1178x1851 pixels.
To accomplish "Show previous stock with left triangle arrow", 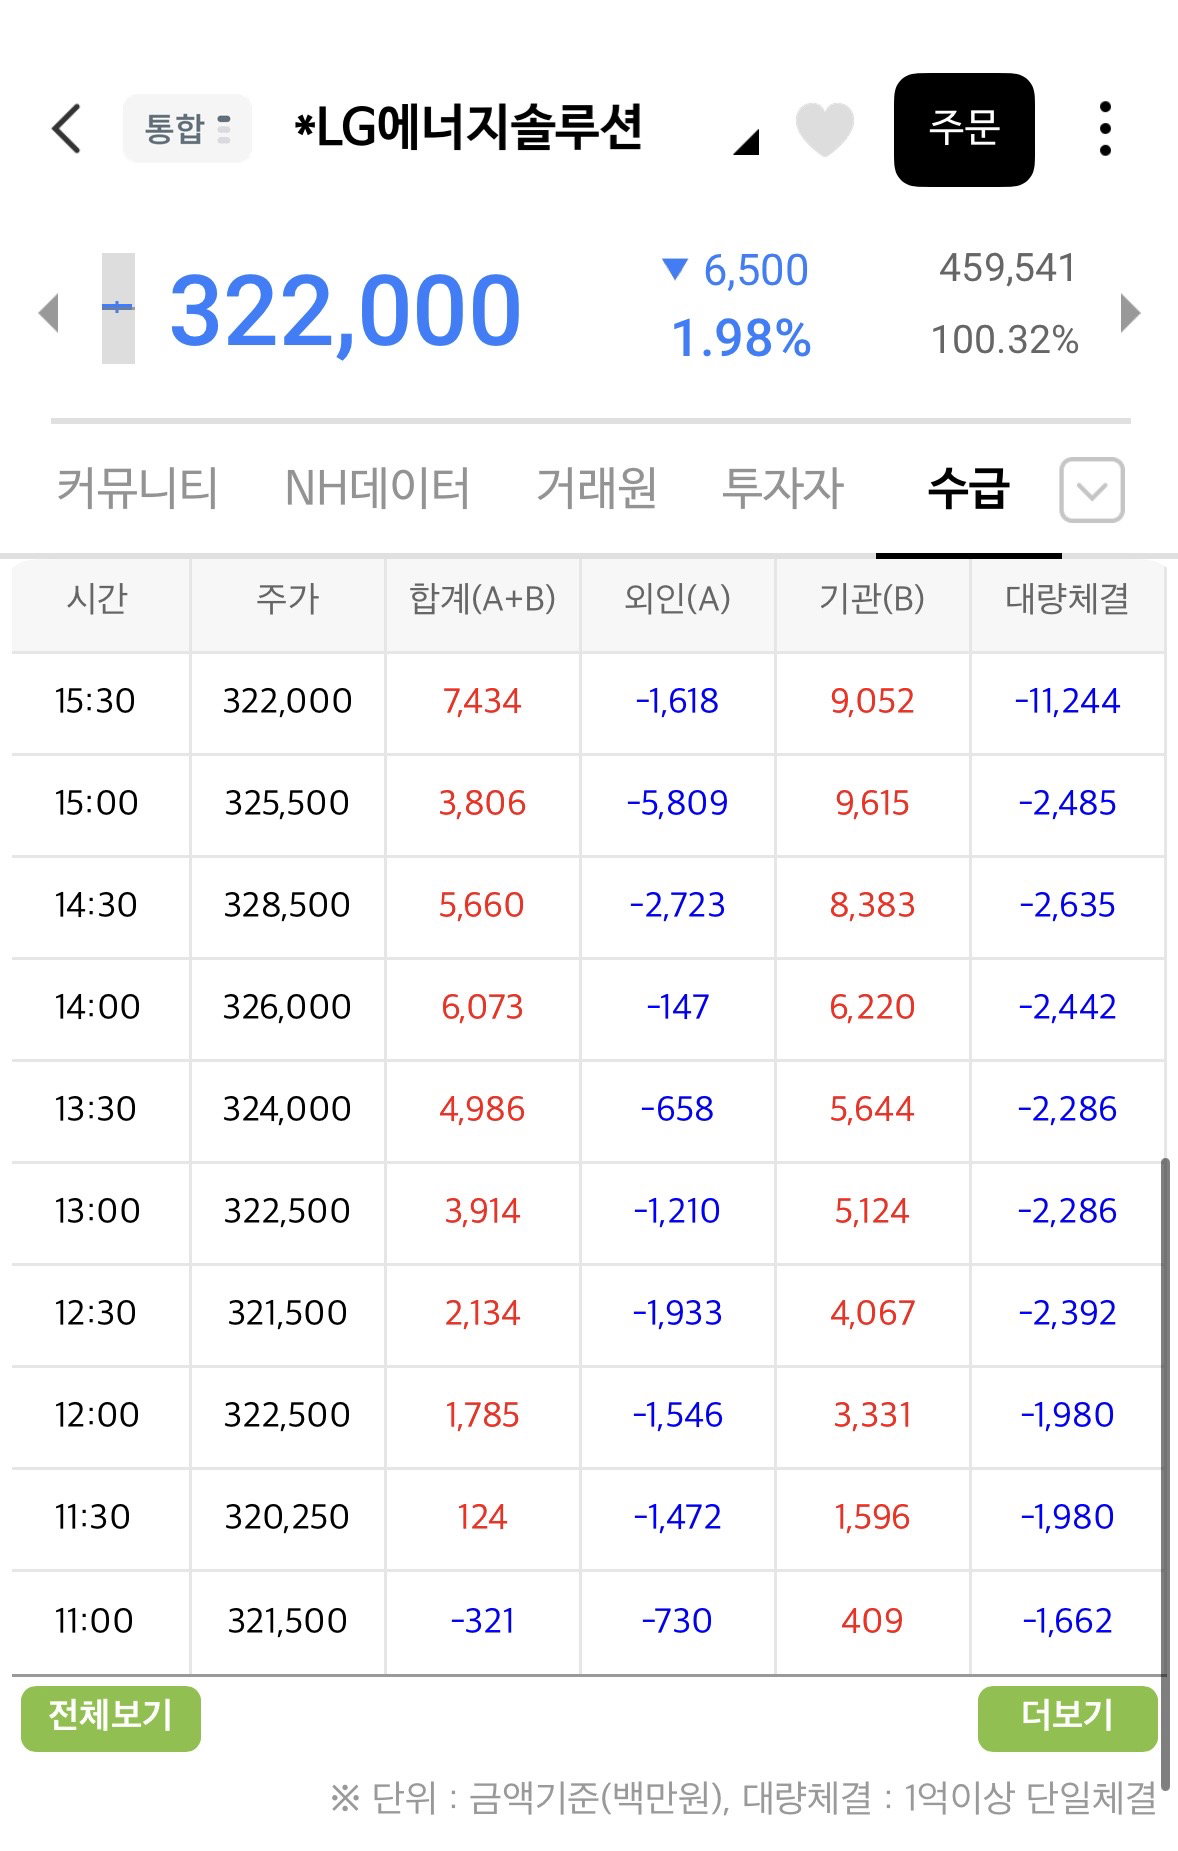I will tap(48, 313).
